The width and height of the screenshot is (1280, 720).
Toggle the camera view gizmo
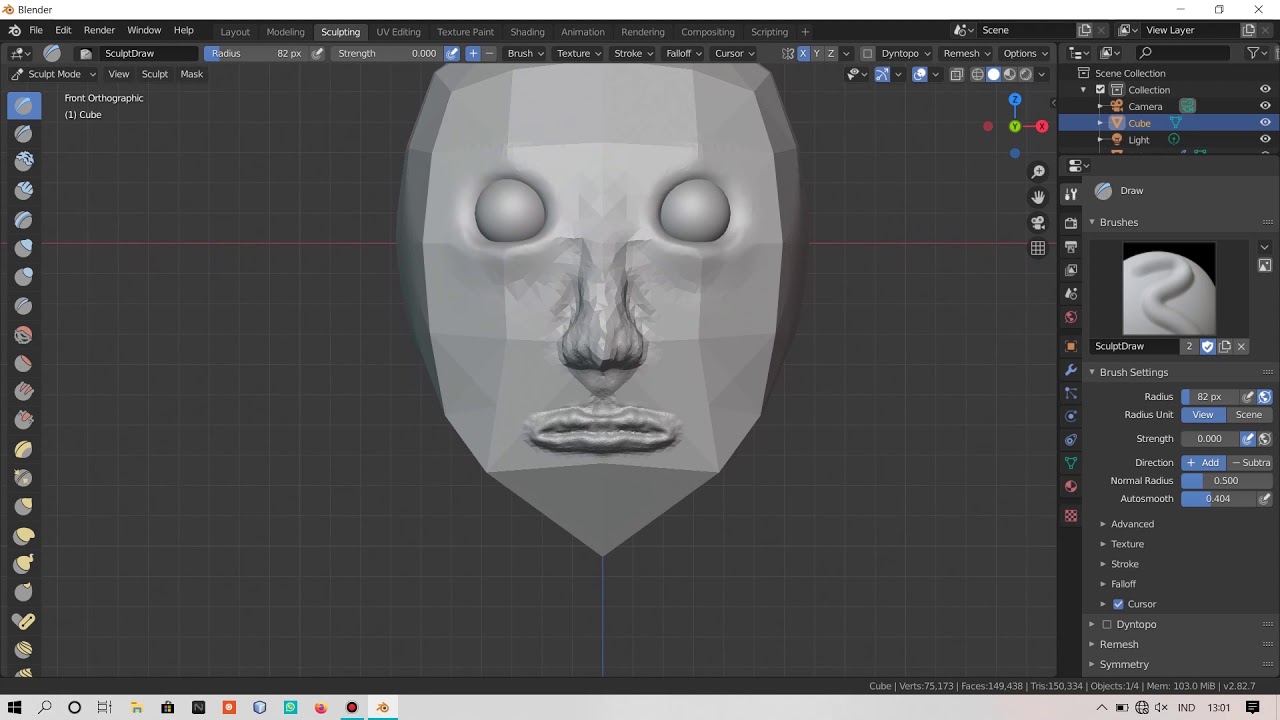point(1038,222)
